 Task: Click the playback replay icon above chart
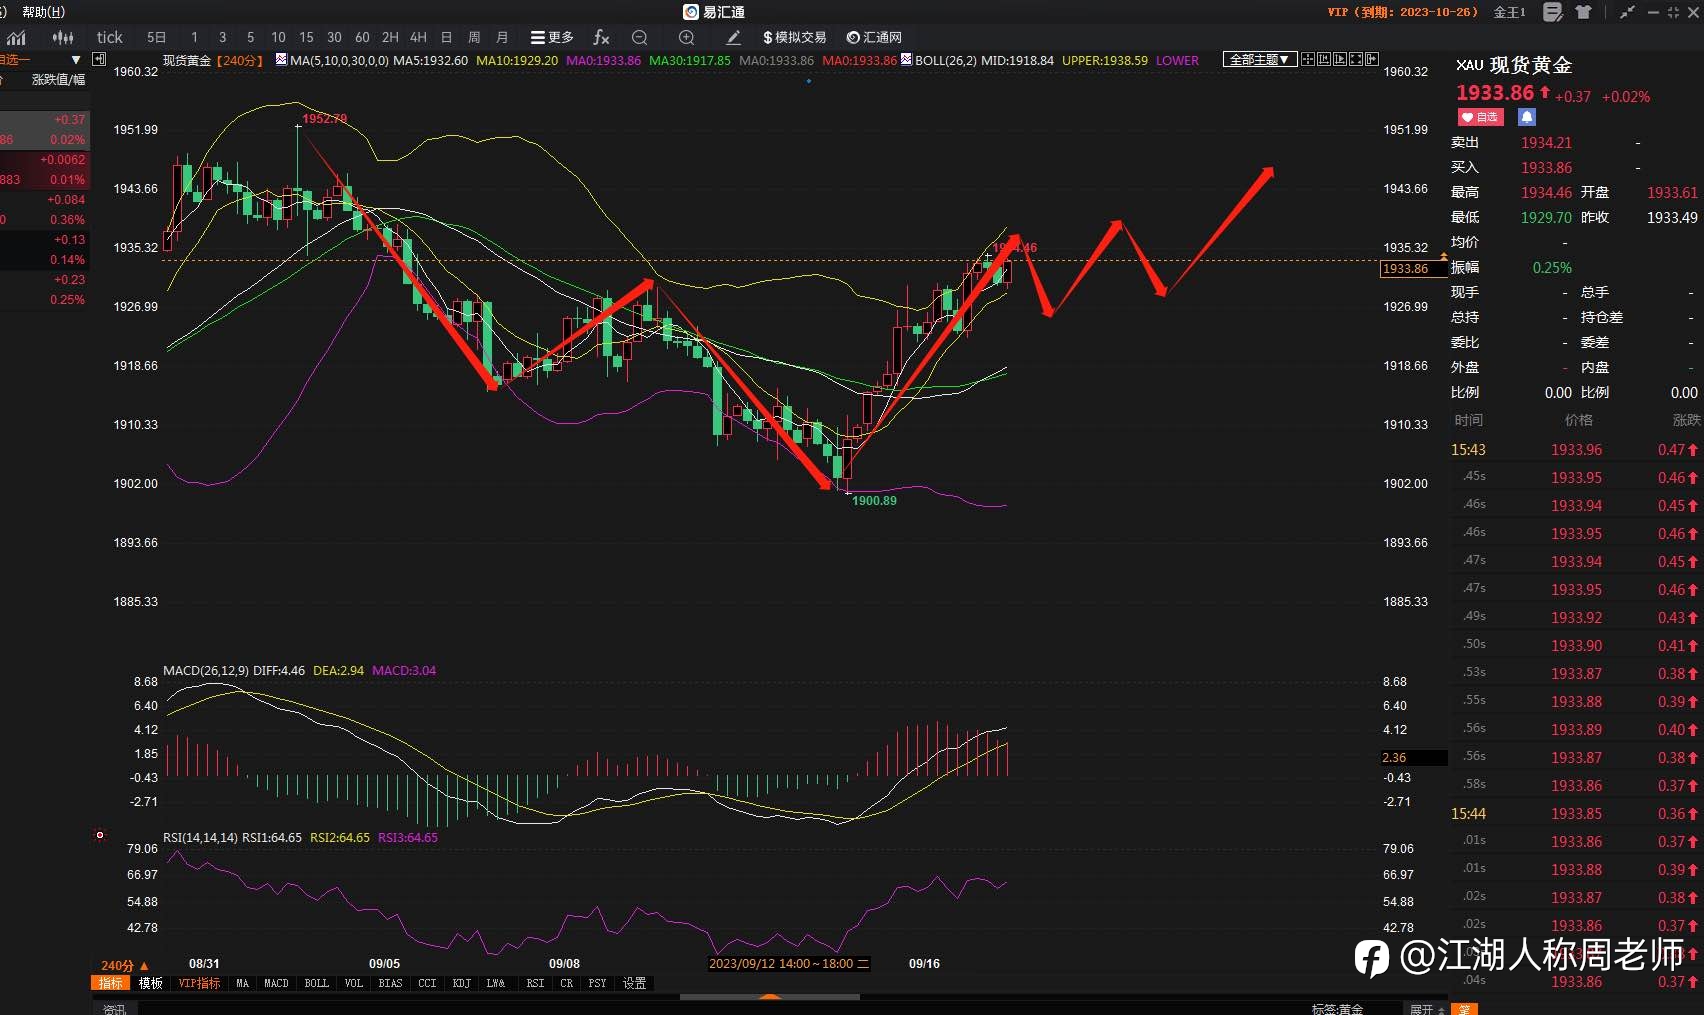pyautogui.click(x=1340, y=59)
